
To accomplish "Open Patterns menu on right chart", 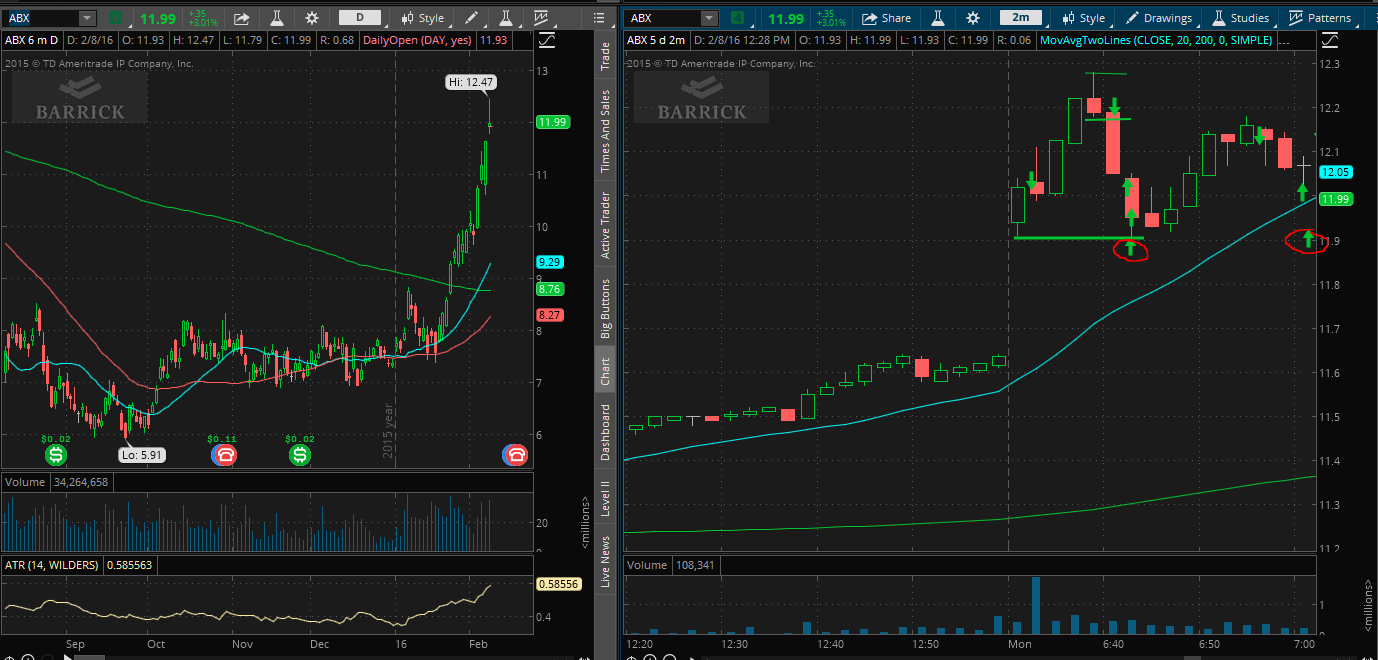I will (x=1319, y=18).
